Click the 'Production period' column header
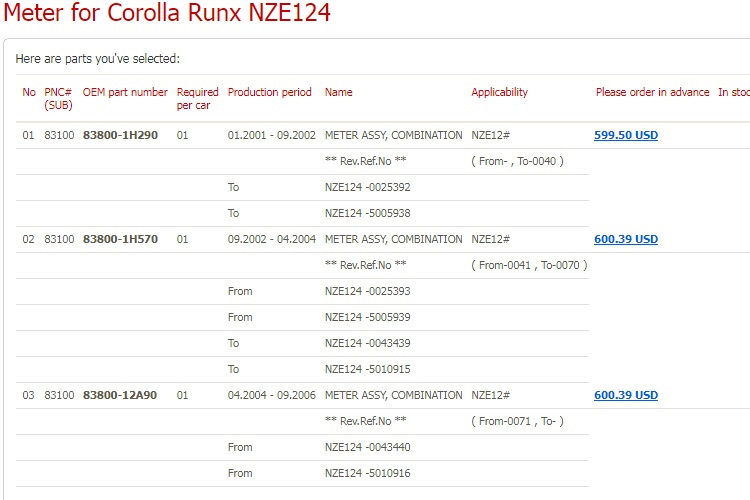 [269, 92]
